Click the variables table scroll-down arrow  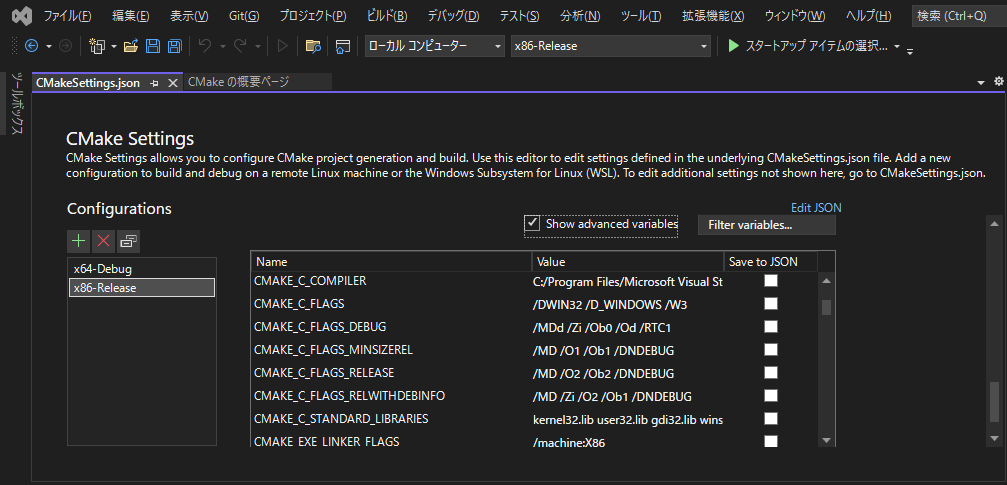tap(827, 440)
